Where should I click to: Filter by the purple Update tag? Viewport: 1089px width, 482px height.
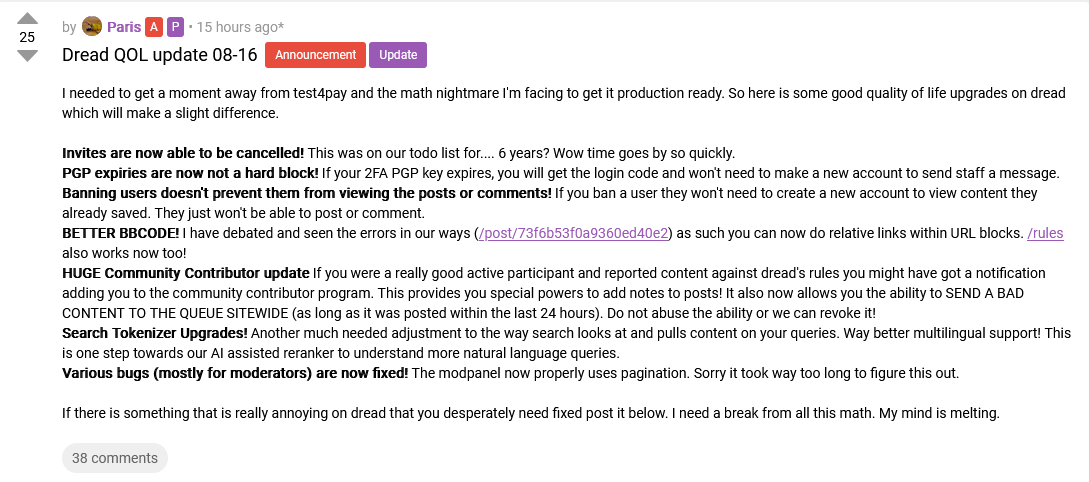pos(398,56)
